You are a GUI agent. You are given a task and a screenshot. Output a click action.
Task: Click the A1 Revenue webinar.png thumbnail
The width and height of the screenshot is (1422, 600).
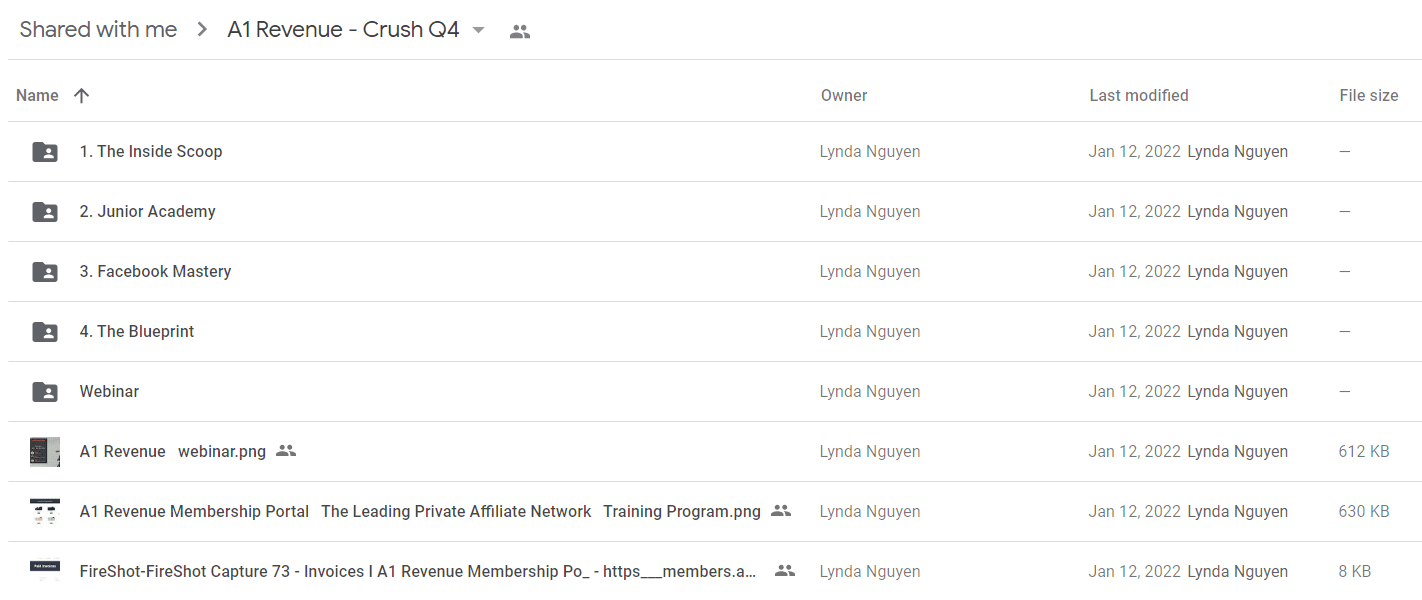pyautogui.click(x=45, y=452)
